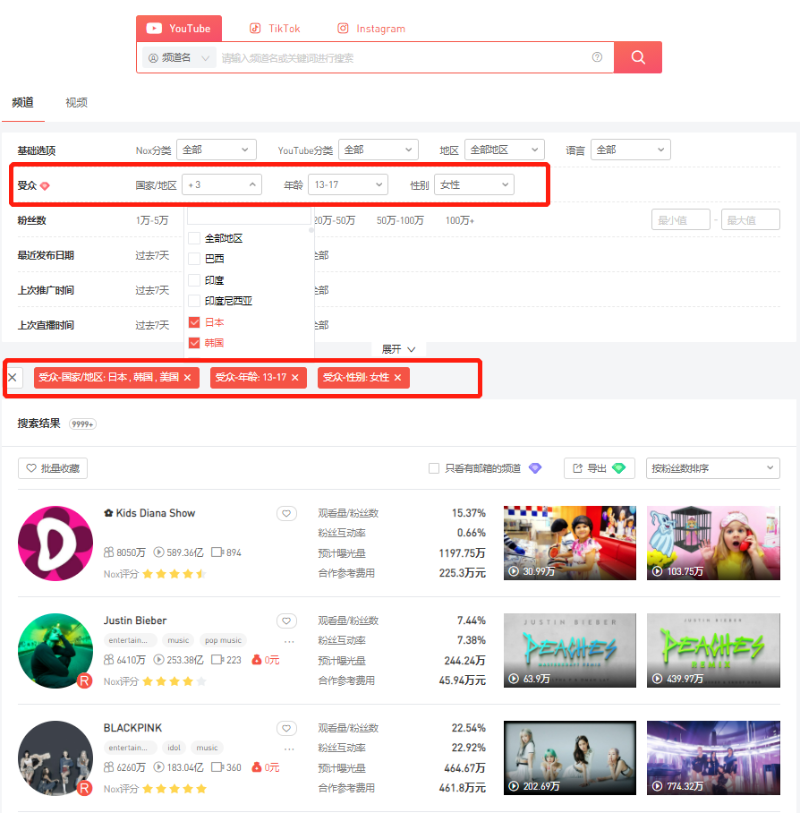Click heart icon next to BLACKPINK
Image resolution: width=800 pixels, height=813 pixels.
click(x=287, y=728)
